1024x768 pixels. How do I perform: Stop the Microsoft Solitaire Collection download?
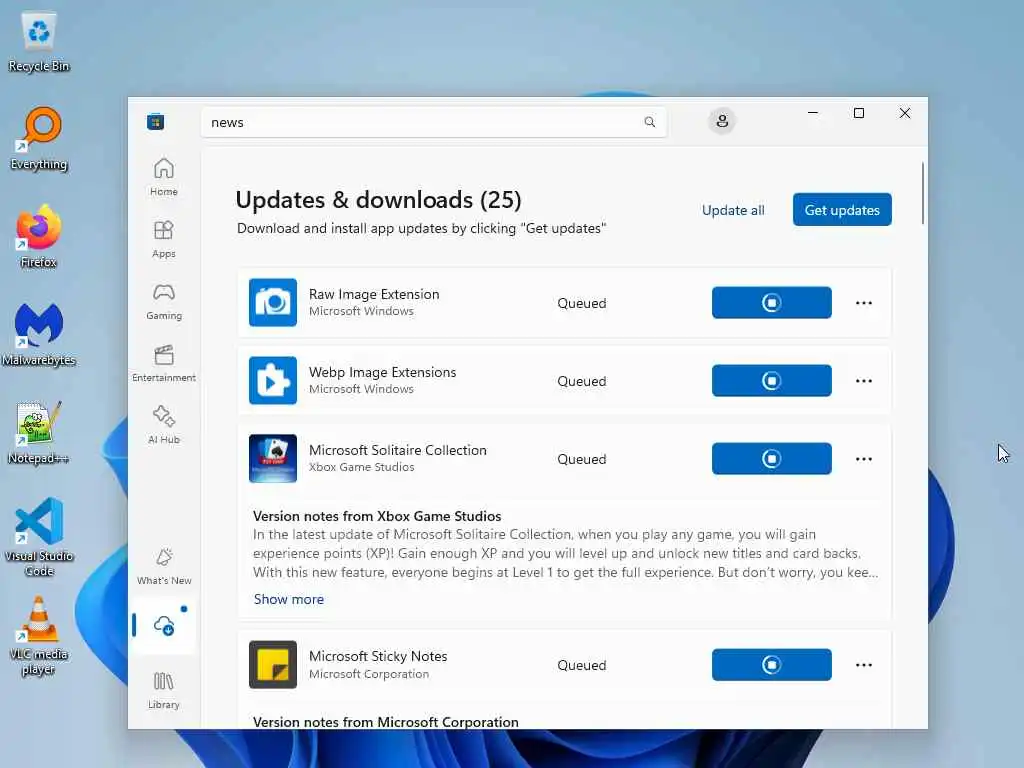point(771,458)
